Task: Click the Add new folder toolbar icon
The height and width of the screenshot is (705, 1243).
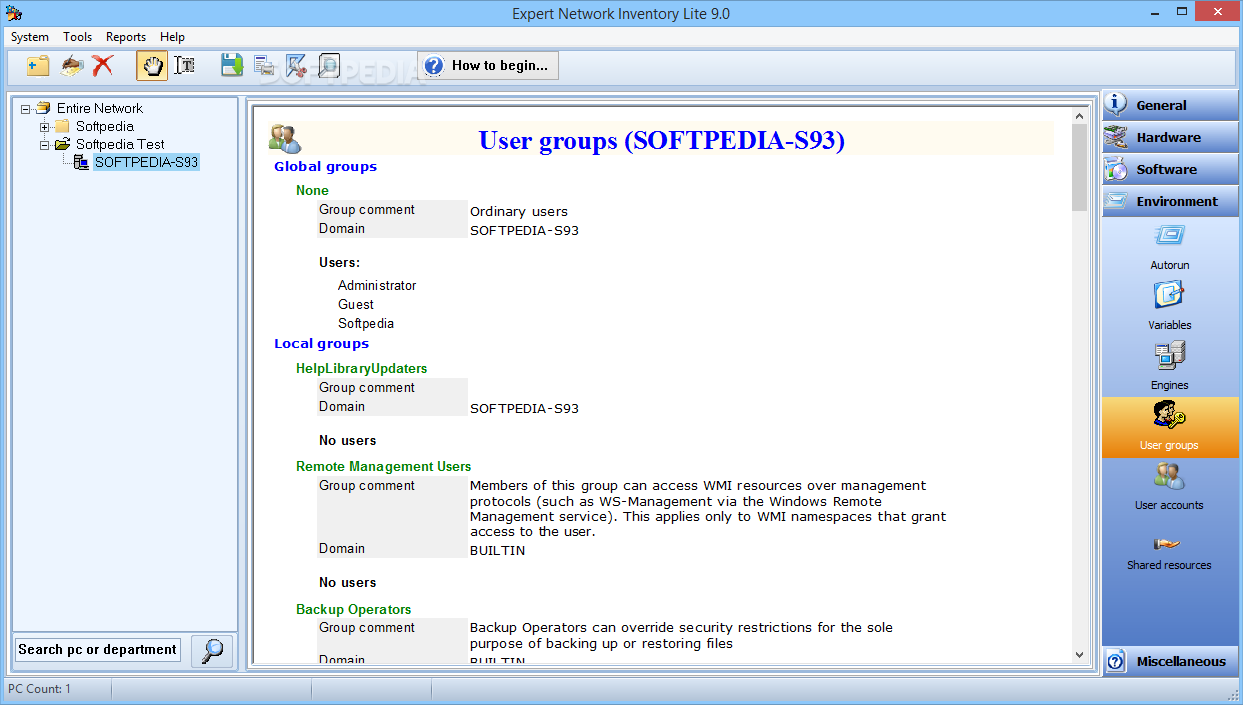Action: click(x=38, y=66)
